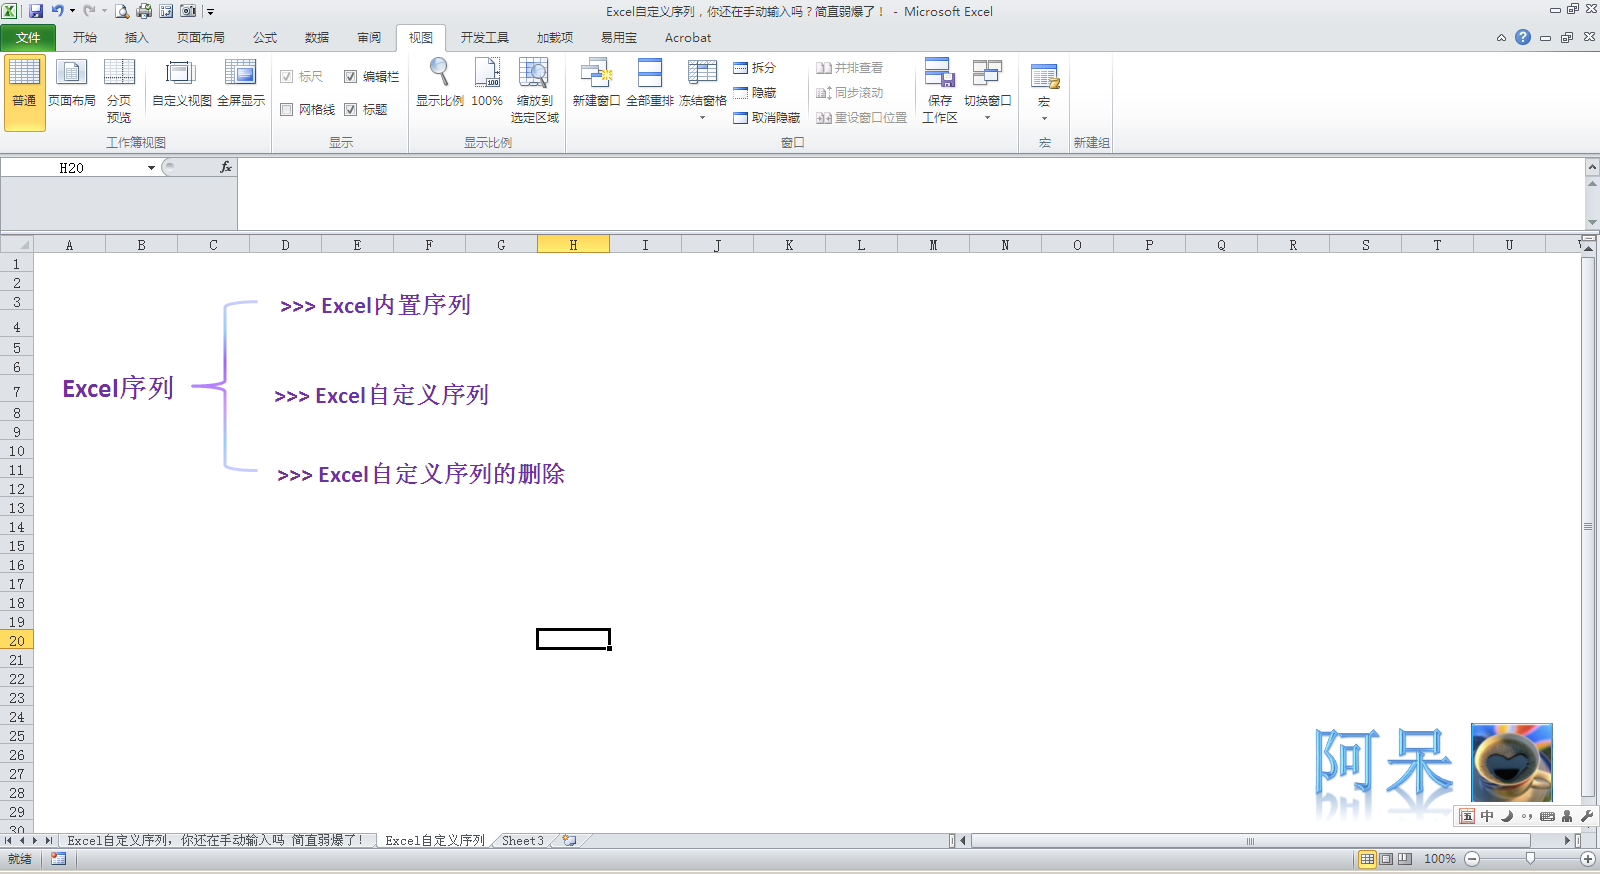Expand the formula bar
Screen dimensions: 1600x874
click(x=1591, y=167)
